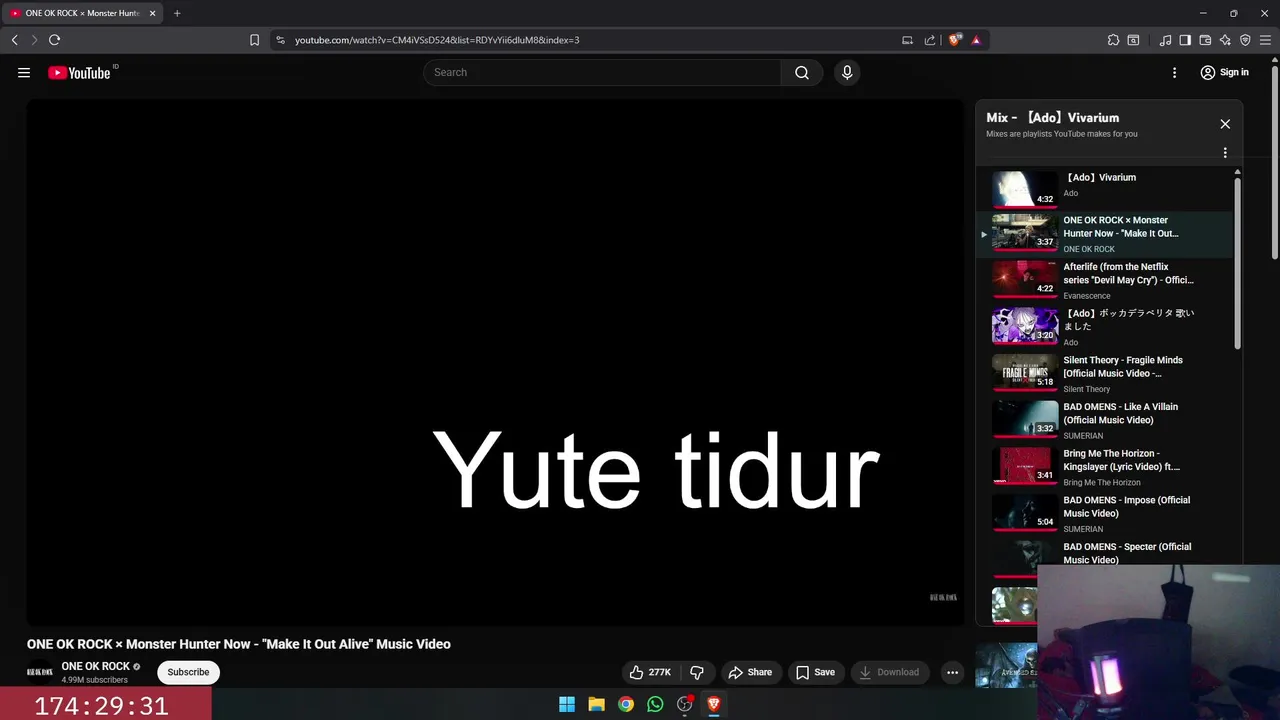Image resolution: width=1280 pixels, height=720 pixels.
Task: Click playlist panel scrollbar thumb
Action: pos(1237,262)
